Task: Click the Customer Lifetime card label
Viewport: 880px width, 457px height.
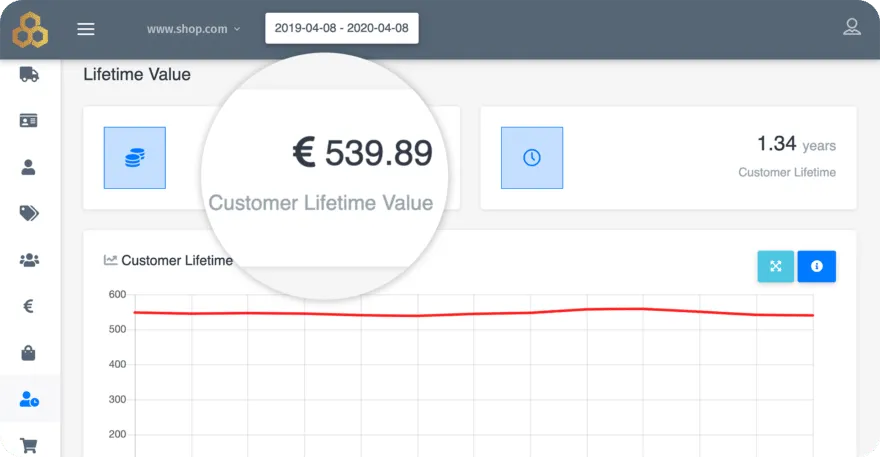Action: 787,172
